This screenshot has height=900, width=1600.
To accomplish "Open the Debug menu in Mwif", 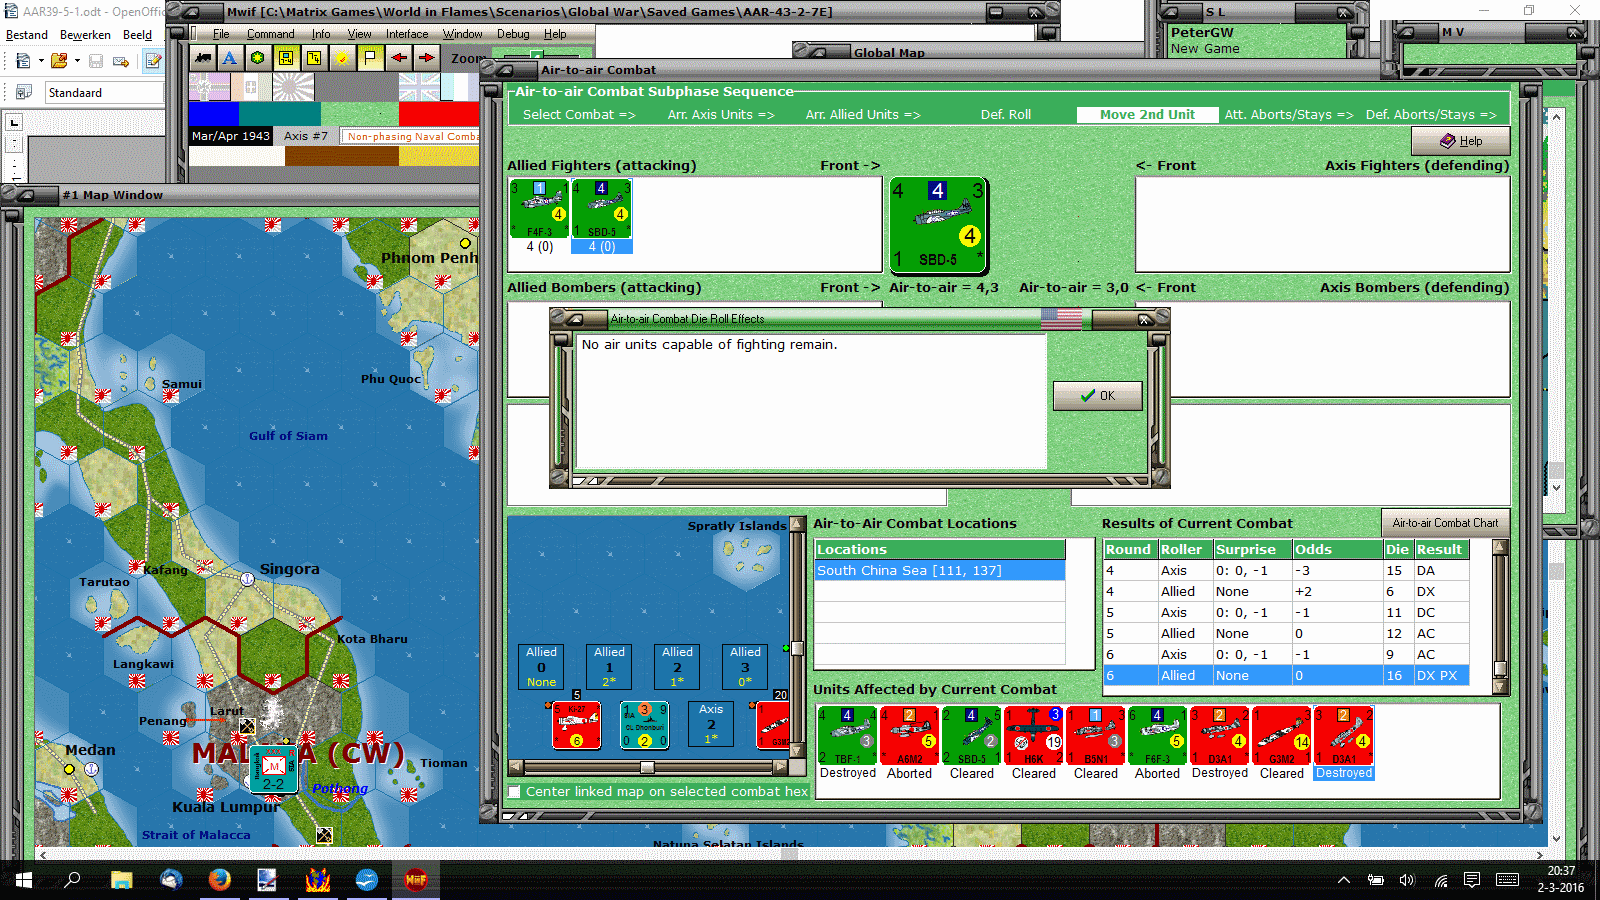I will click(513, 34).
